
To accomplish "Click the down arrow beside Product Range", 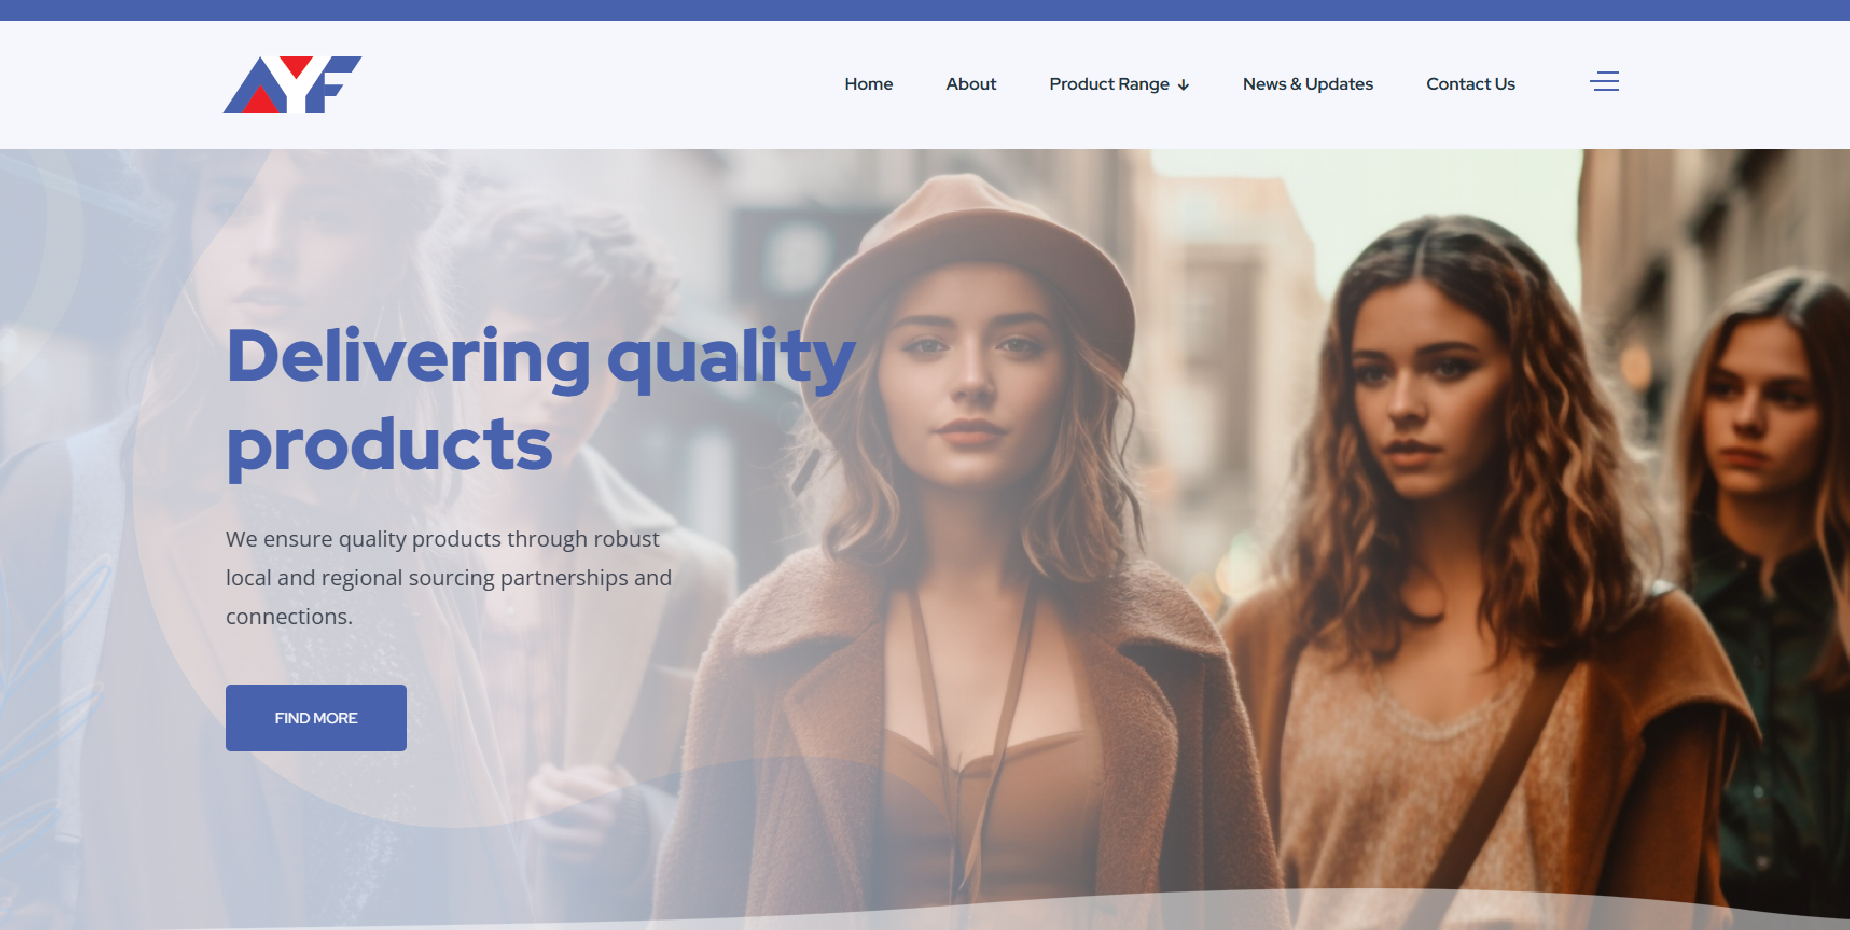I will click(x=1184, y=85).
